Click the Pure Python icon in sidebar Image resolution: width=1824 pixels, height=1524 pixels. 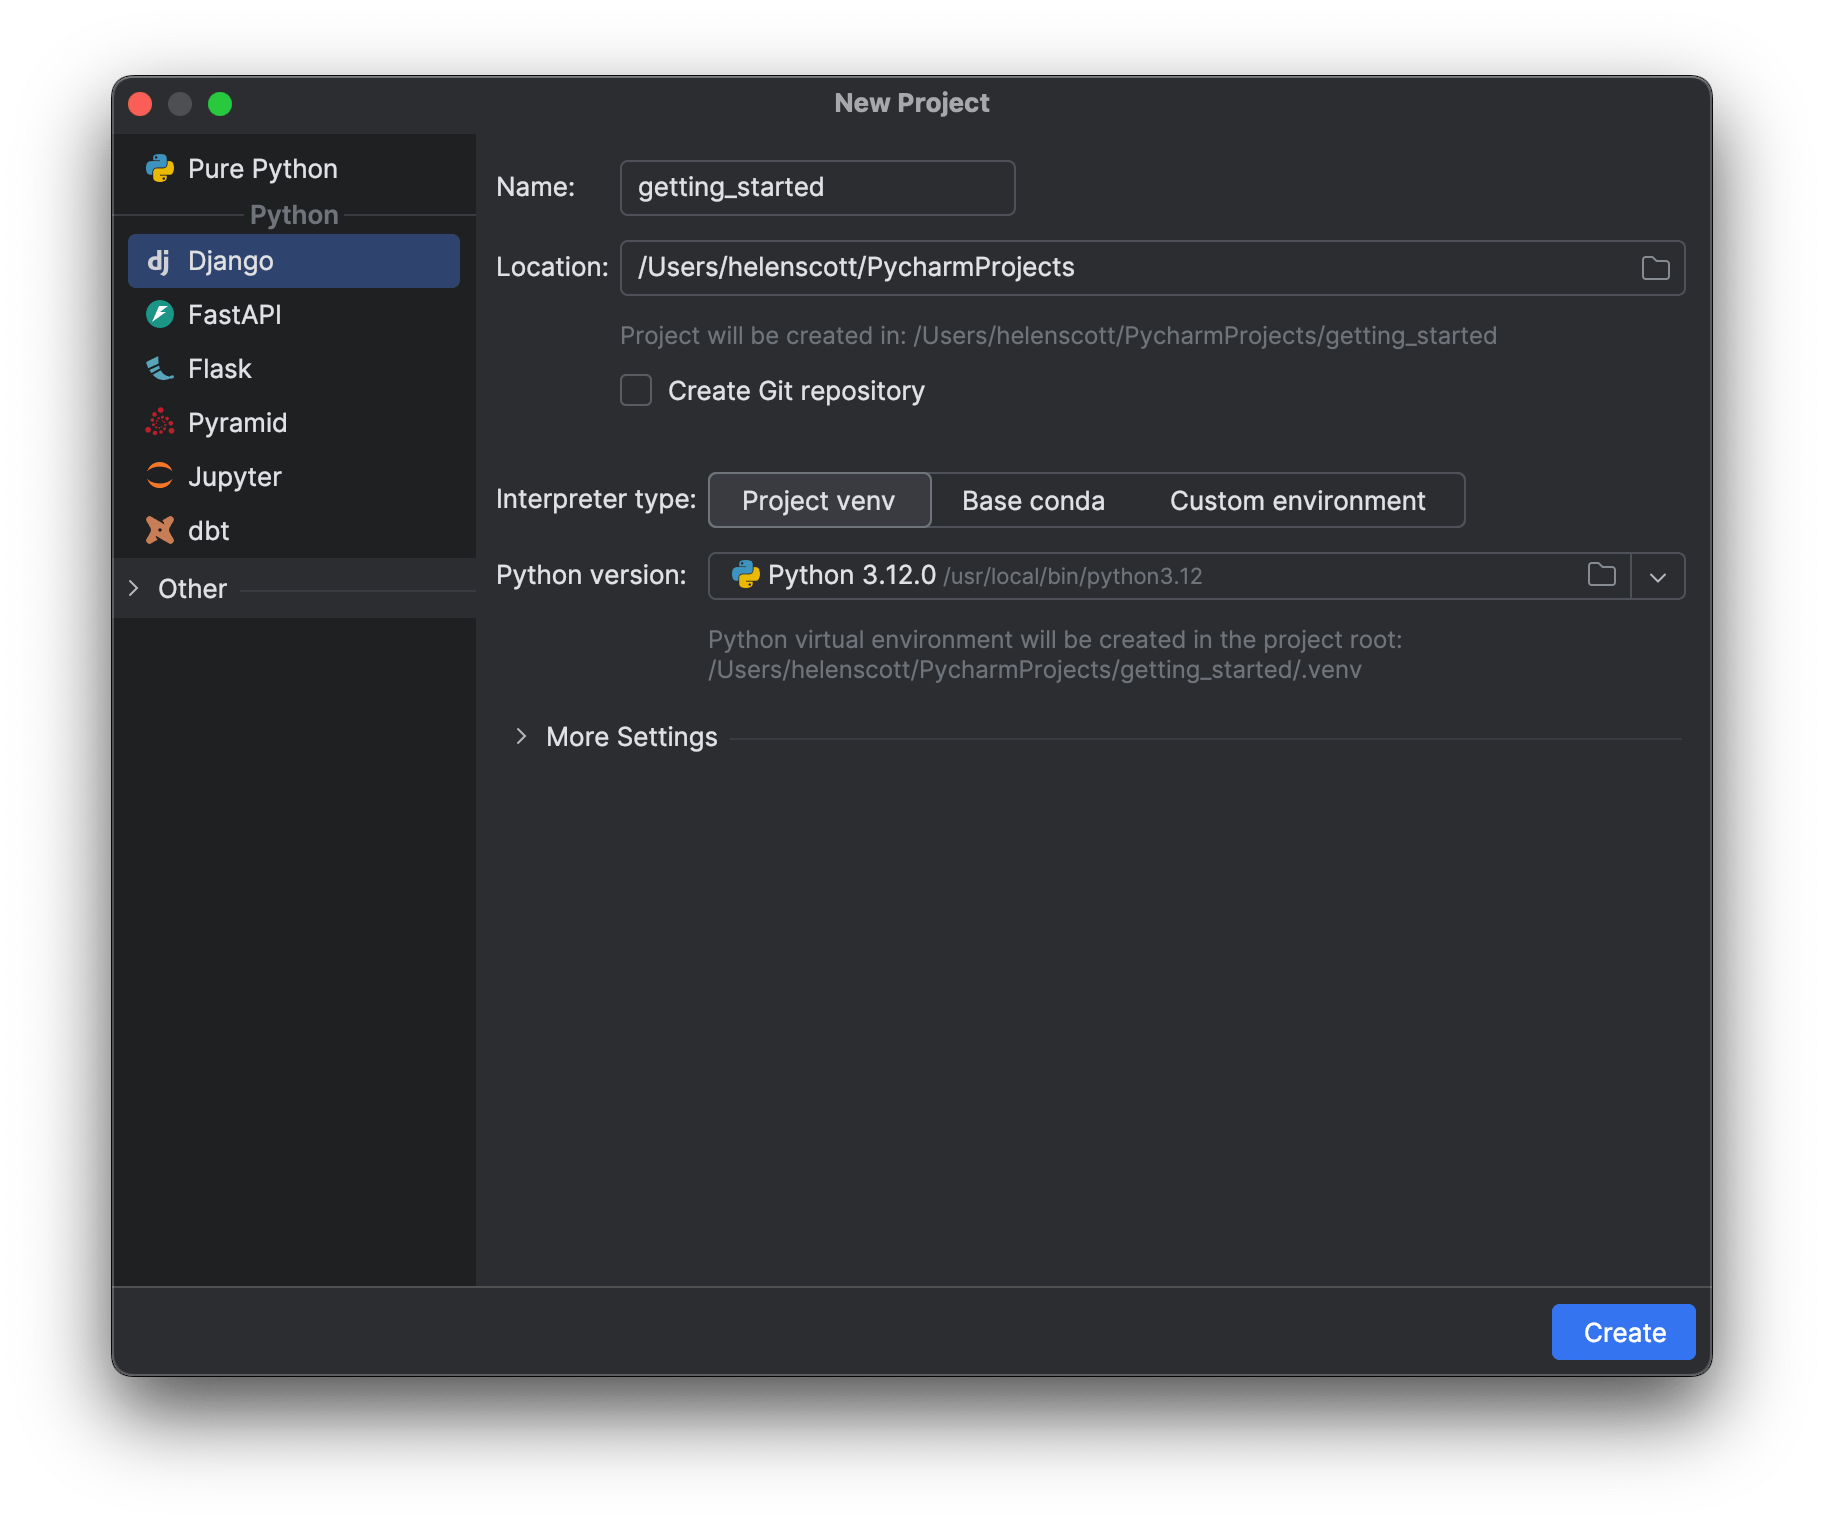point(160,169)
